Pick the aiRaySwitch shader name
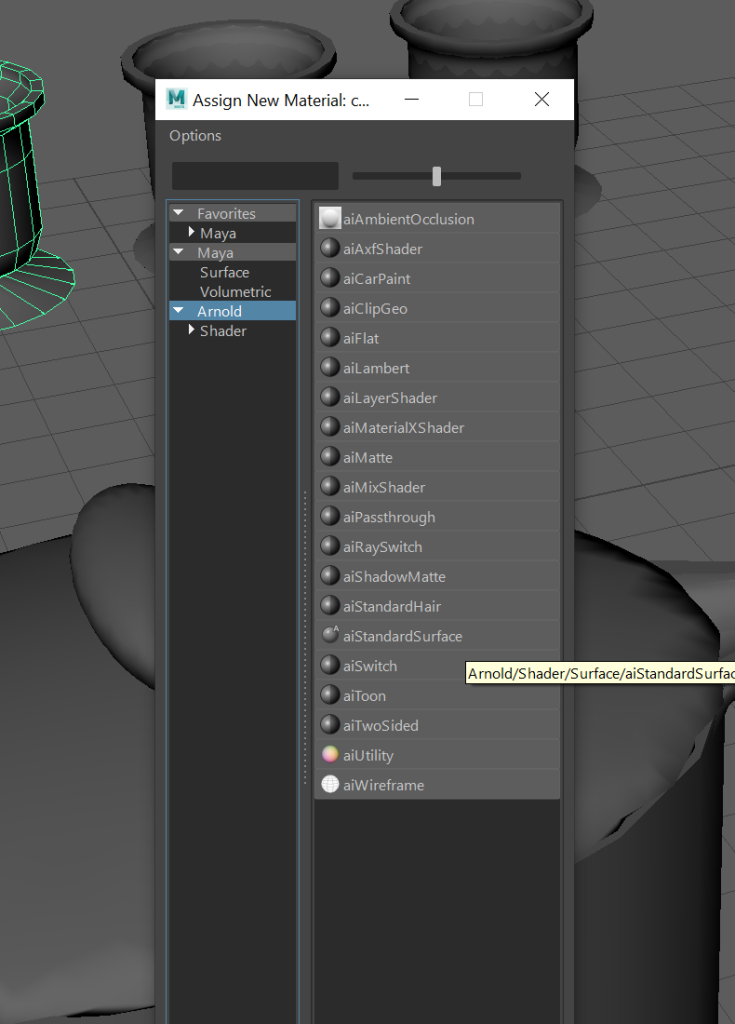This screenshot has width=735, height=1024. [383, 547]
